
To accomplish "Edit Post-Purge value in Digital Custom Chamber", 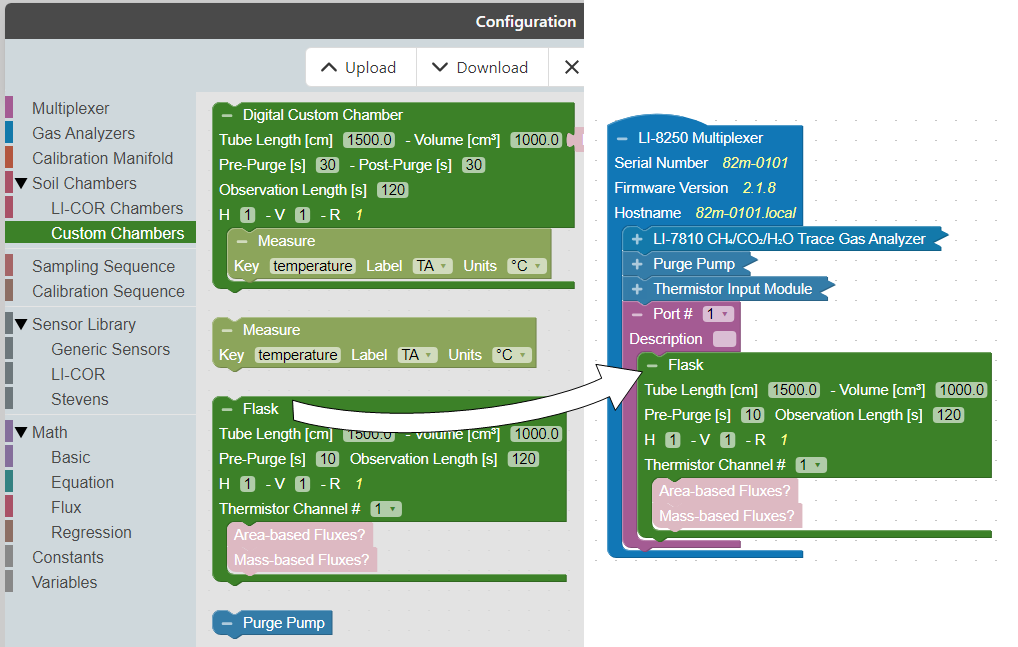I will (474, 165).
